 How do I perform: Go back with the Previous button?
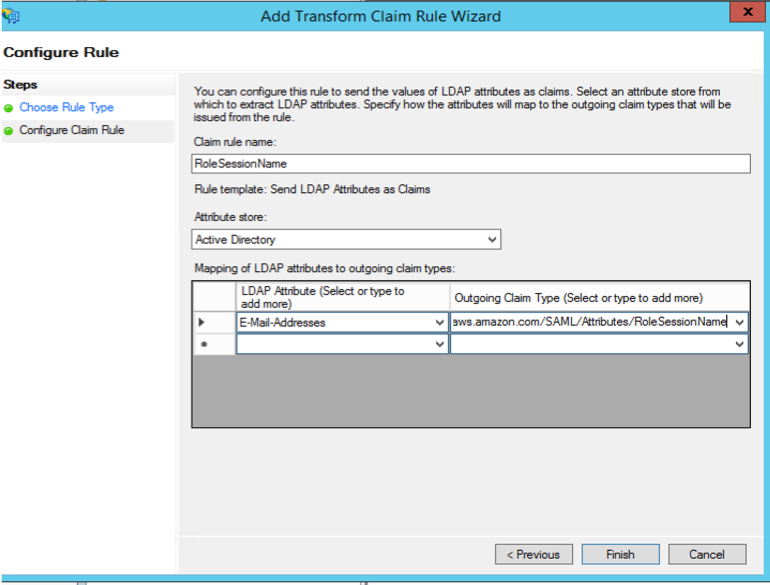(x=533, y=555)
